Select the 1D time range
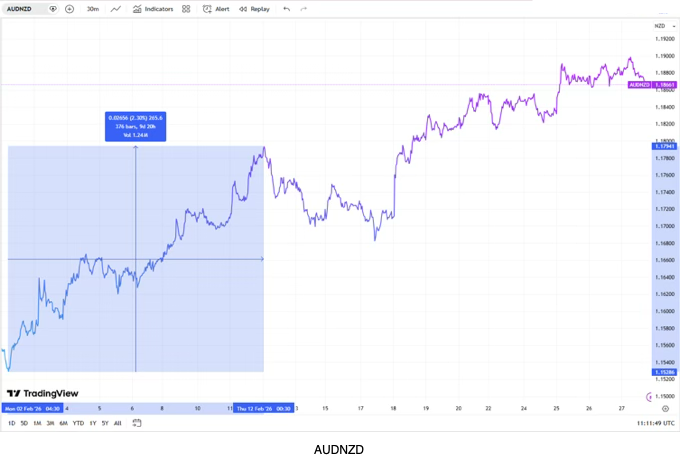This screenshot has height=466, width=680. point(12,423)
